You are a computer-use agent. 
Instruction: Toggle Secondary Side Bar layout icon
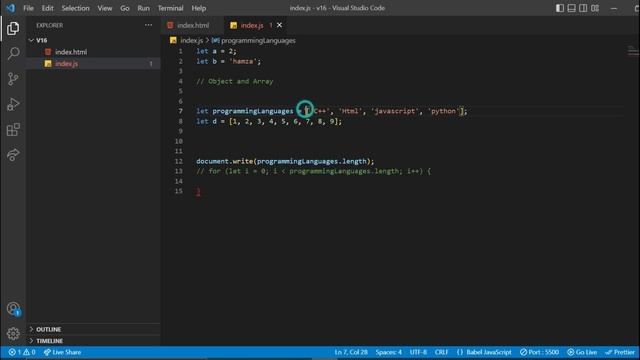point(583,8)
